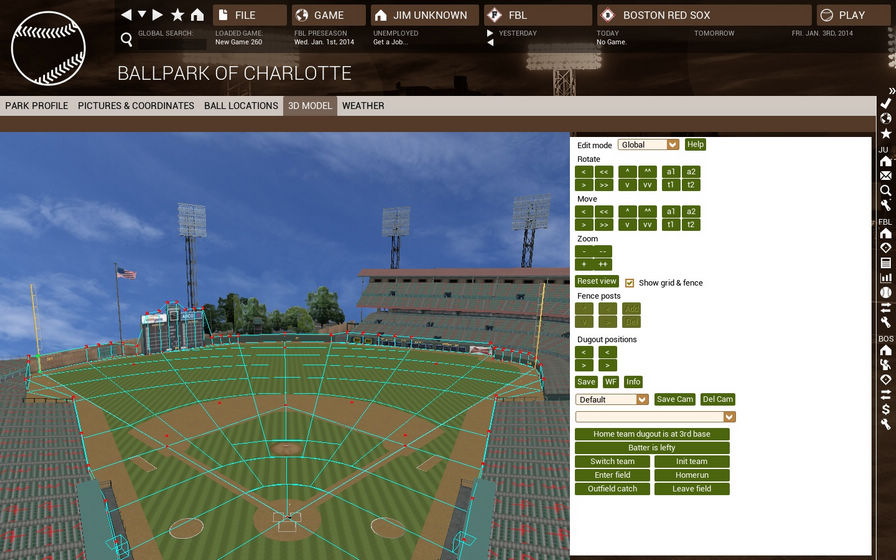This screenshot has height=560, width=896.
Task: Click the Zoom ++ button
Action: click(x=603, y=265)
